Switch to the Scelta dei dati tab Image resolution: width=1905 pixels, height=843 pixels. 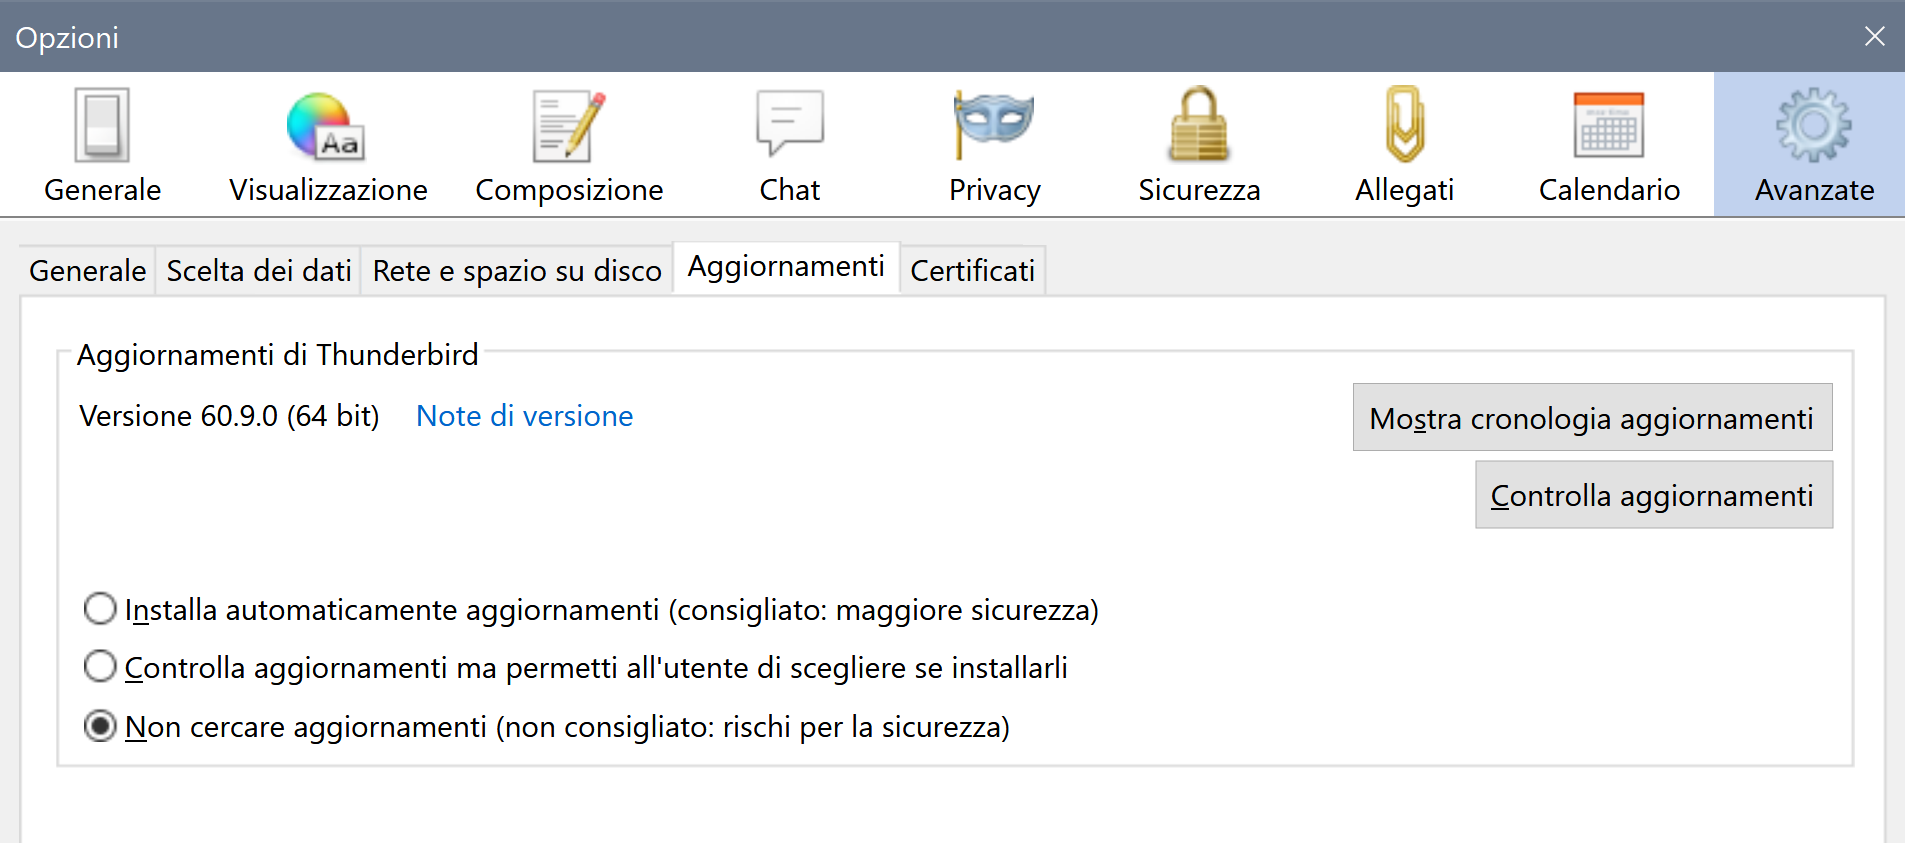tap(258, 271)
